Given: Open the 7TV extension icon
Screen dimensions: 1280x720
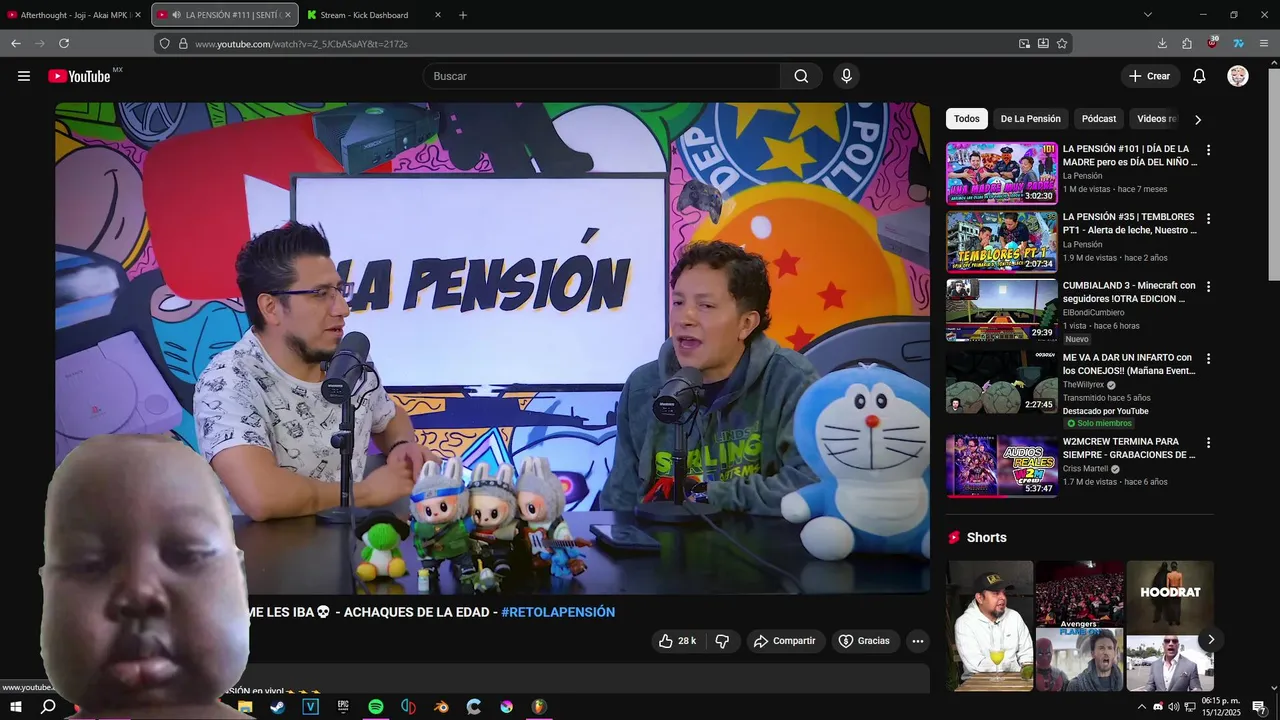Looking at the screenshot, I should (1238, 43).
